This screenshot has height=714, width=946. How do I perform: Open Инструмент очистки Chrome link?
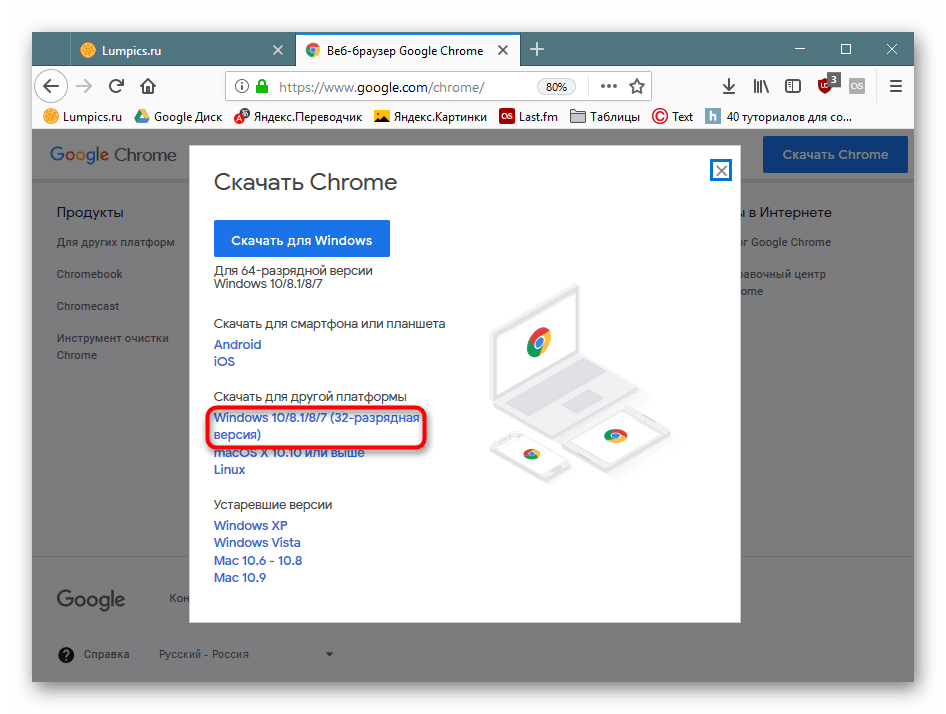coord(112,346)
